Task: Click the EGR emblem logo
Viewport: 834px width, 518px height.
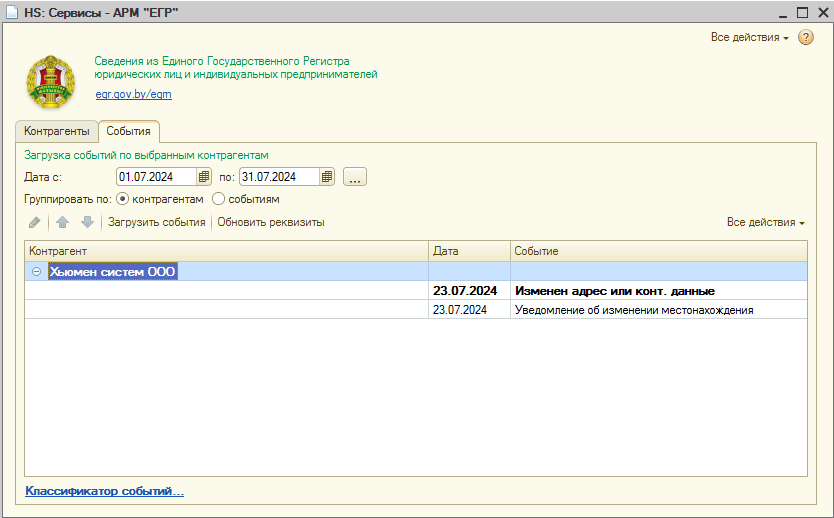Action: [x=50, y=82]
